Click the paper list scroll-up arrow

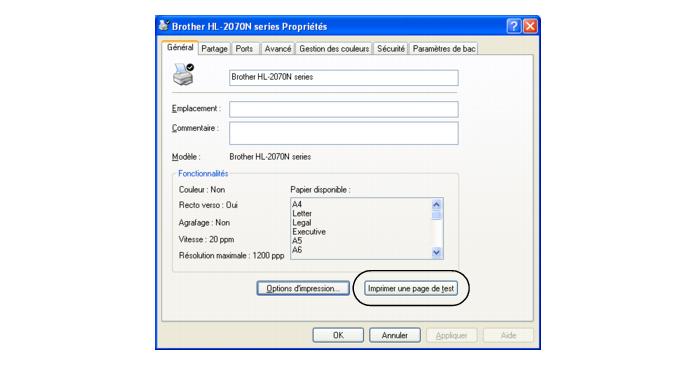coord(436,204)
